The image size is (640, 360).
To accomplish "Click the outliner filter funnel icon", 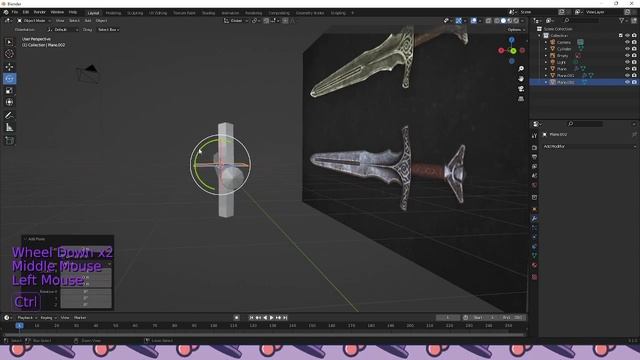I will click(622, 20).
